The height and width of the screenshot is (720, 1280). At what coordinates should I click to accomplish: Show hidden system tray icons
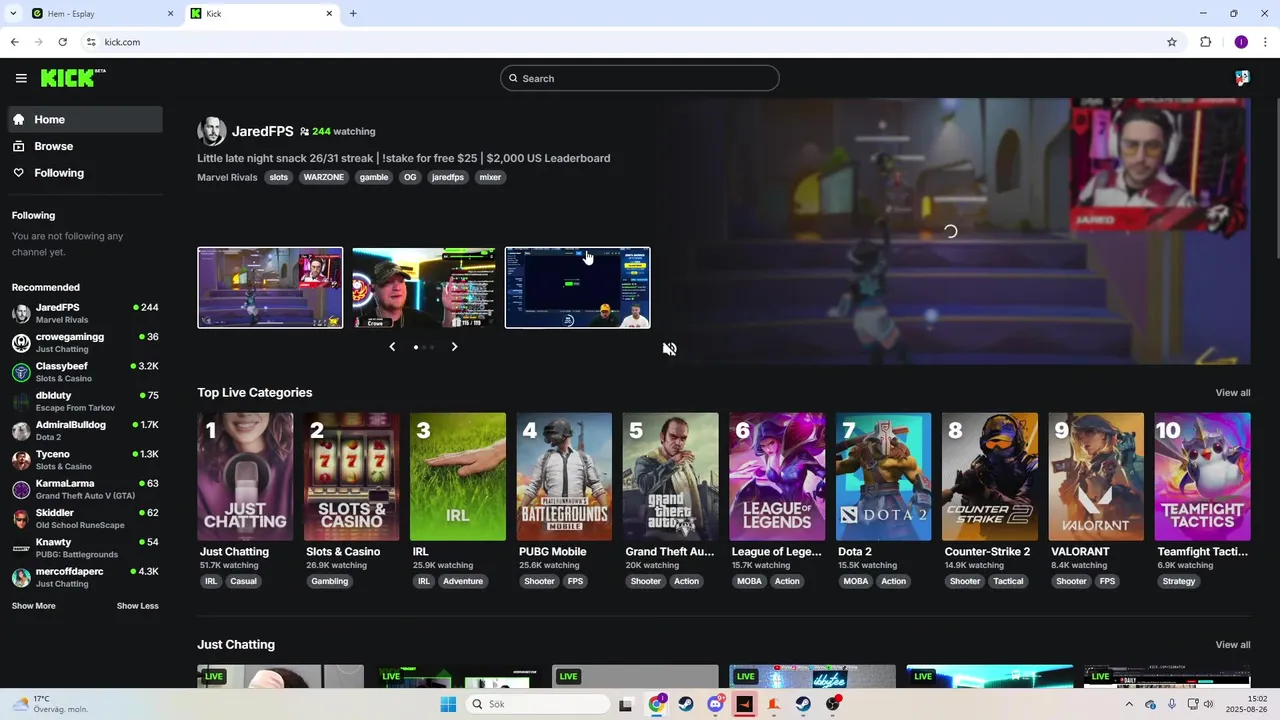click(x=1129, y=704)
